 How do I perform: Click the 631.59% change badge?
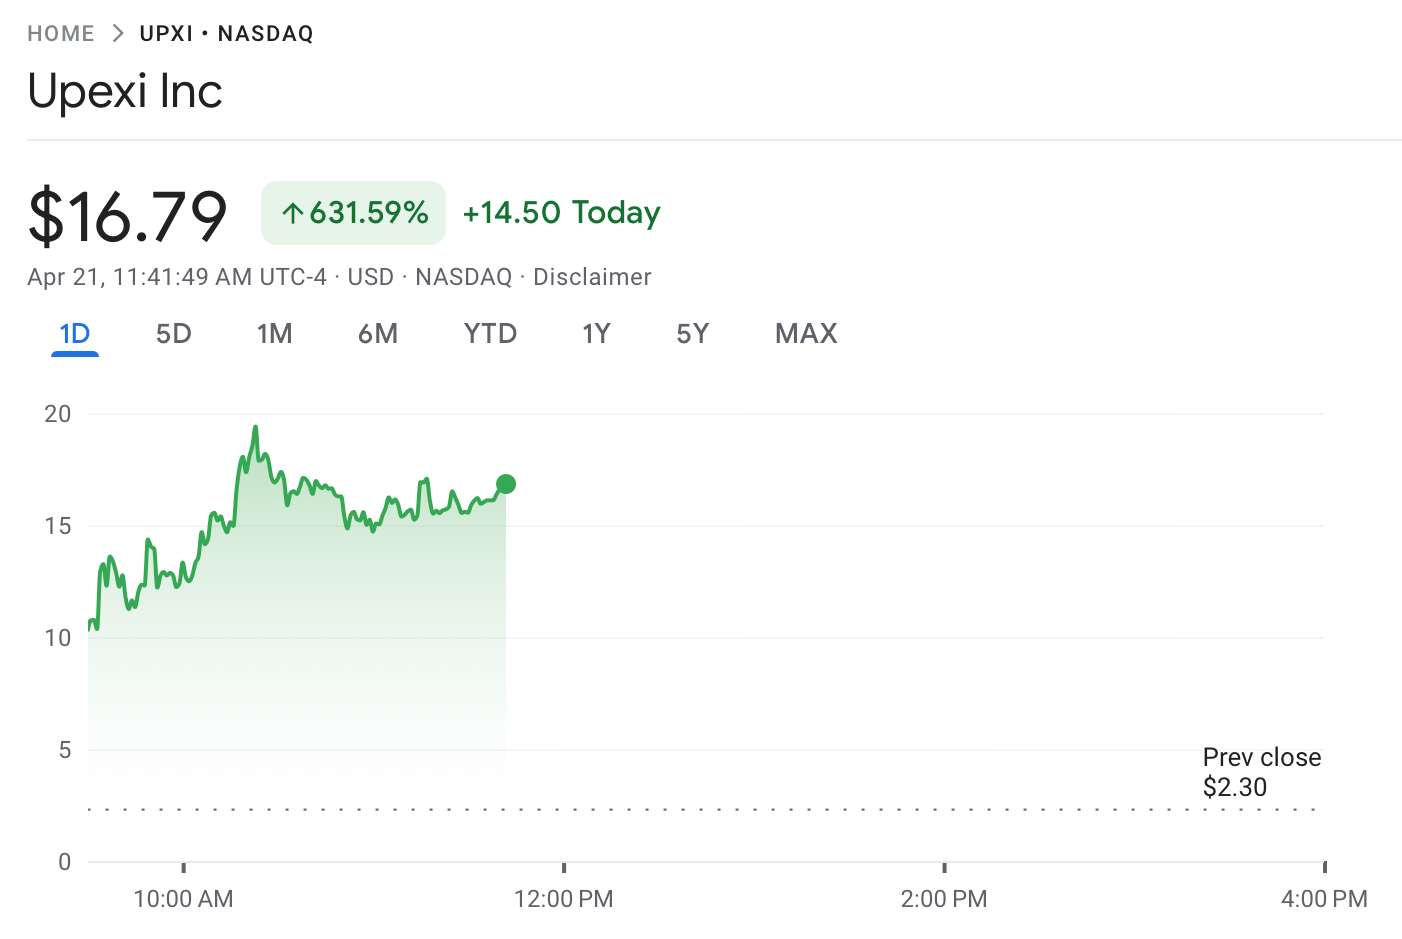(x=353, y=213)
